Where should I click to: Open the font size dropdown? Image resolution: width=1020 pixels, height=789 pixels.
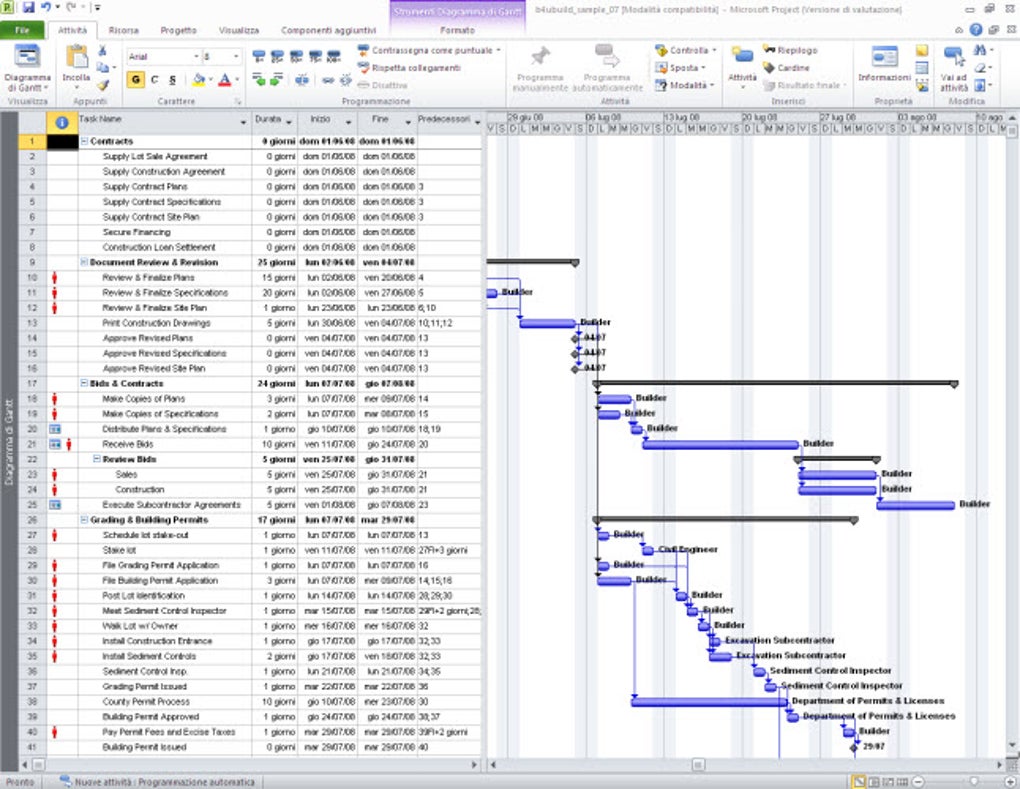(x=235, y=57)
